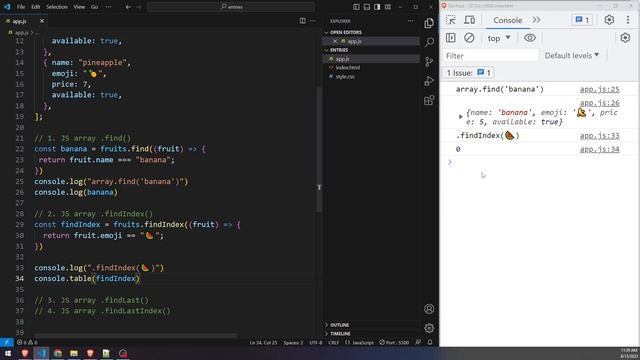Open the Edit menu
Image resolution: width=640 pixels, height=360 pixels.
coord(36,7)
